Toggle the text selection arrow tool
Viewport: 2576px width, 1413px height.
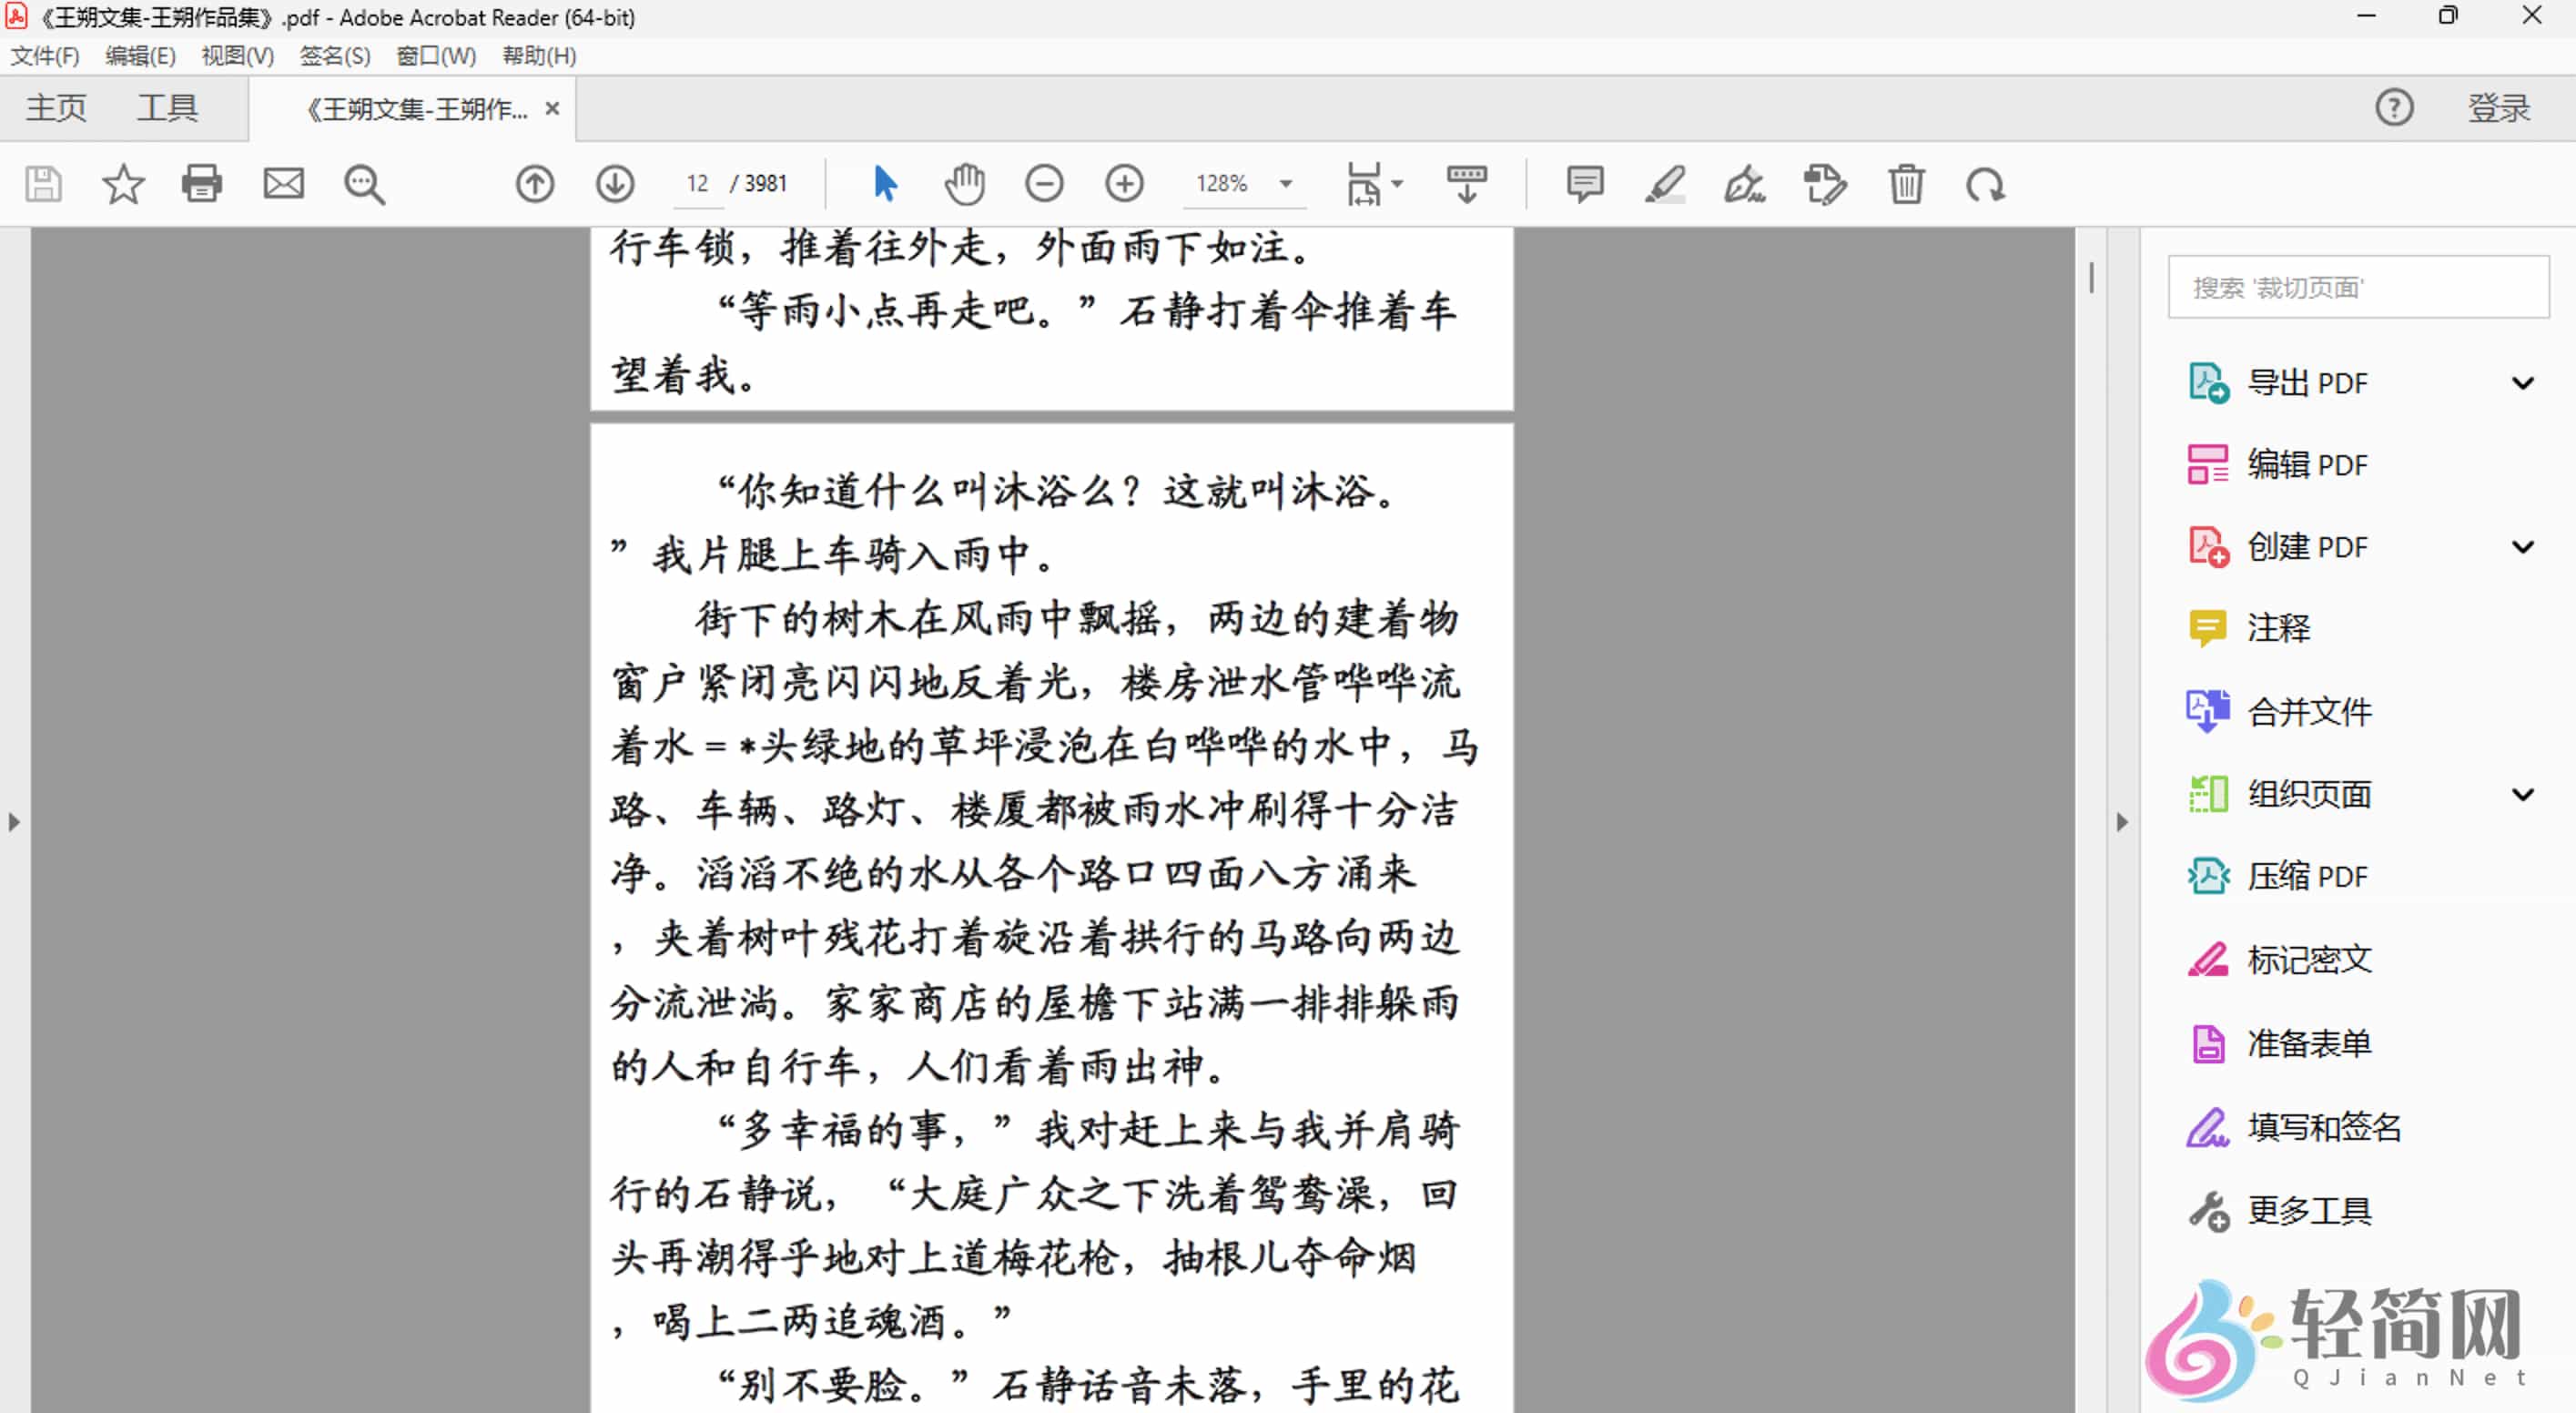pos(884,184)
